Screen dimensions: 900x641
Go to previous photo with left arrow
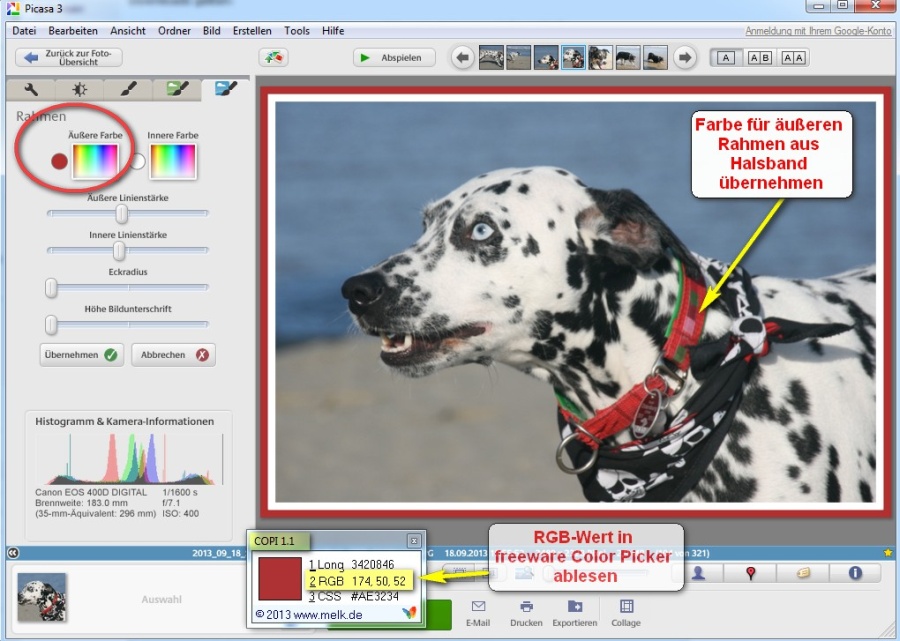point(463,57)
